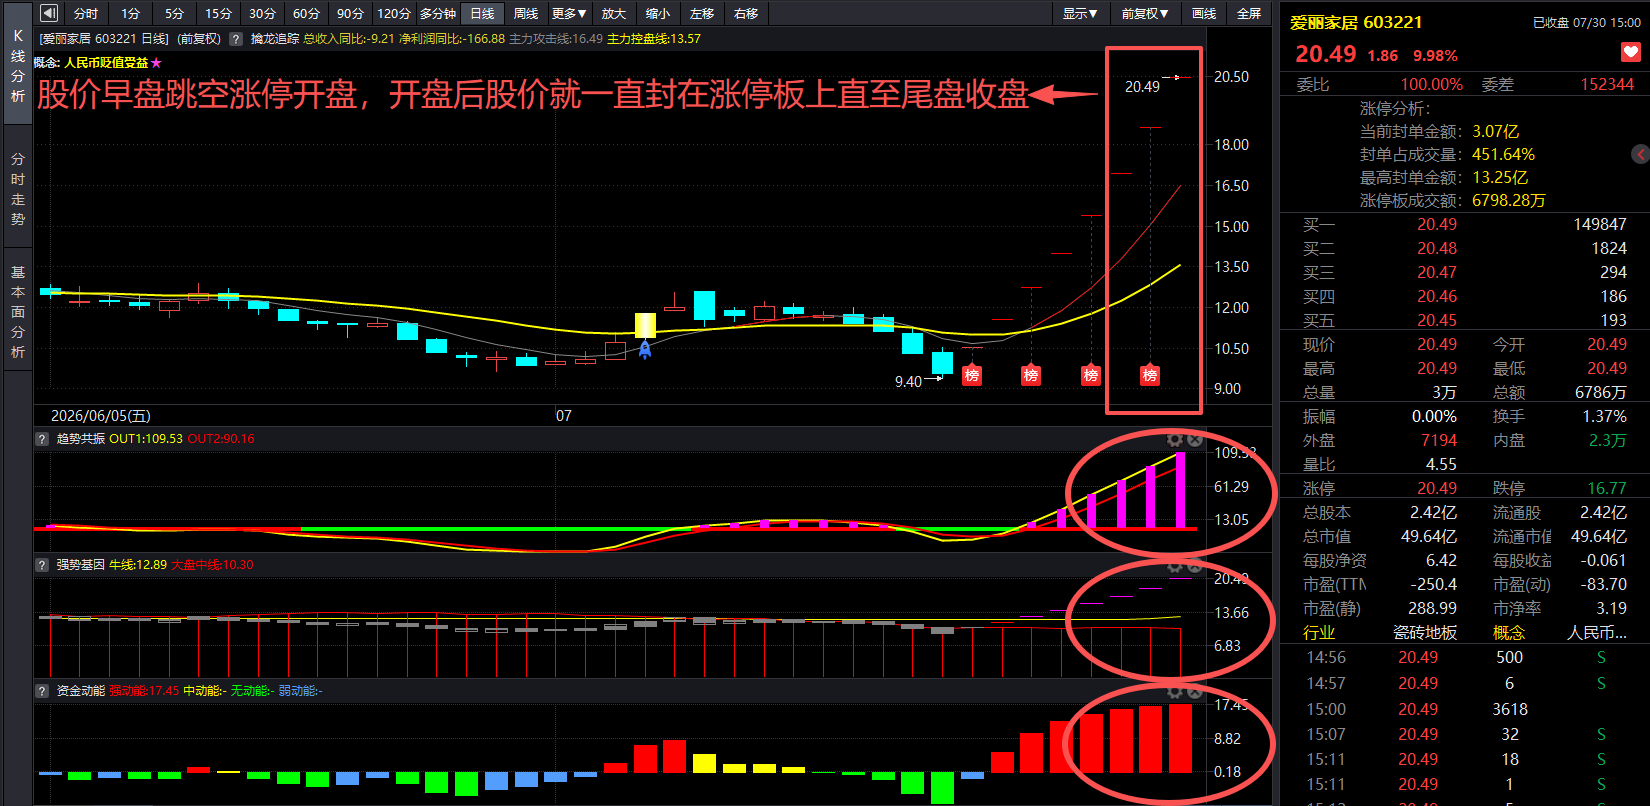Switch to 1分 timeframe

click(130, 13)
